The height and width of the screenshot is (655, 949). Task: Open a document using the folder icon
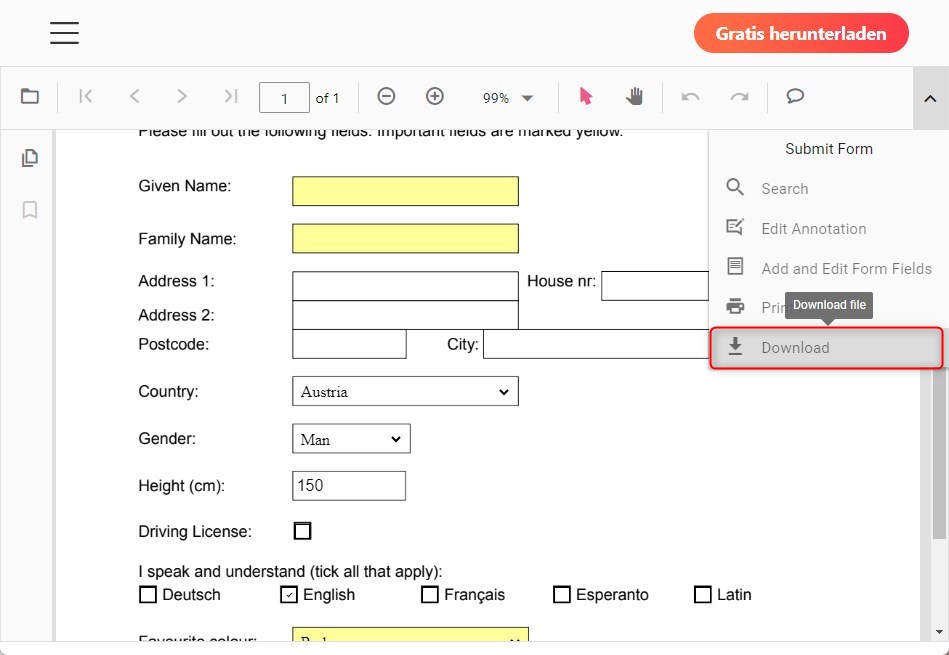29,96
